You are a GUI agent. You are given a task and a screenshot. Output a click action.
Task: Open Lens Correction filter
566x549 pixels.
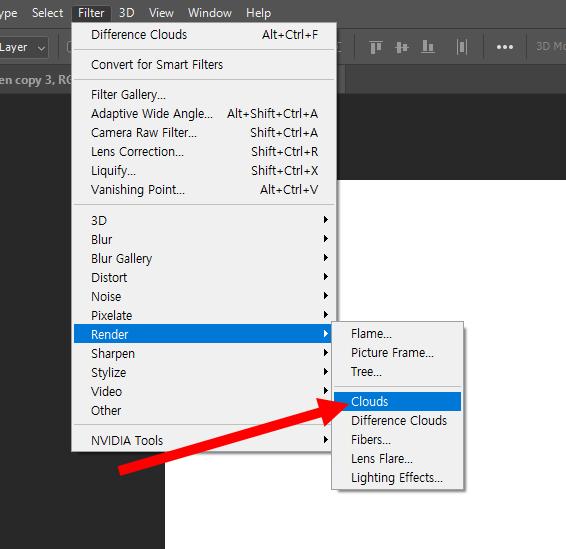point(204,152)
